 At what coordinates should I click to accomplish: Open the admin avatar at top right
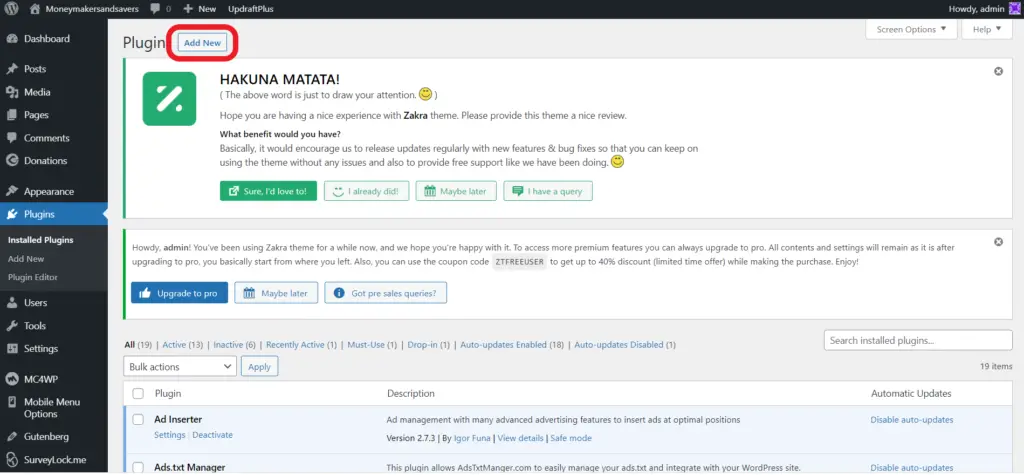1014,9
